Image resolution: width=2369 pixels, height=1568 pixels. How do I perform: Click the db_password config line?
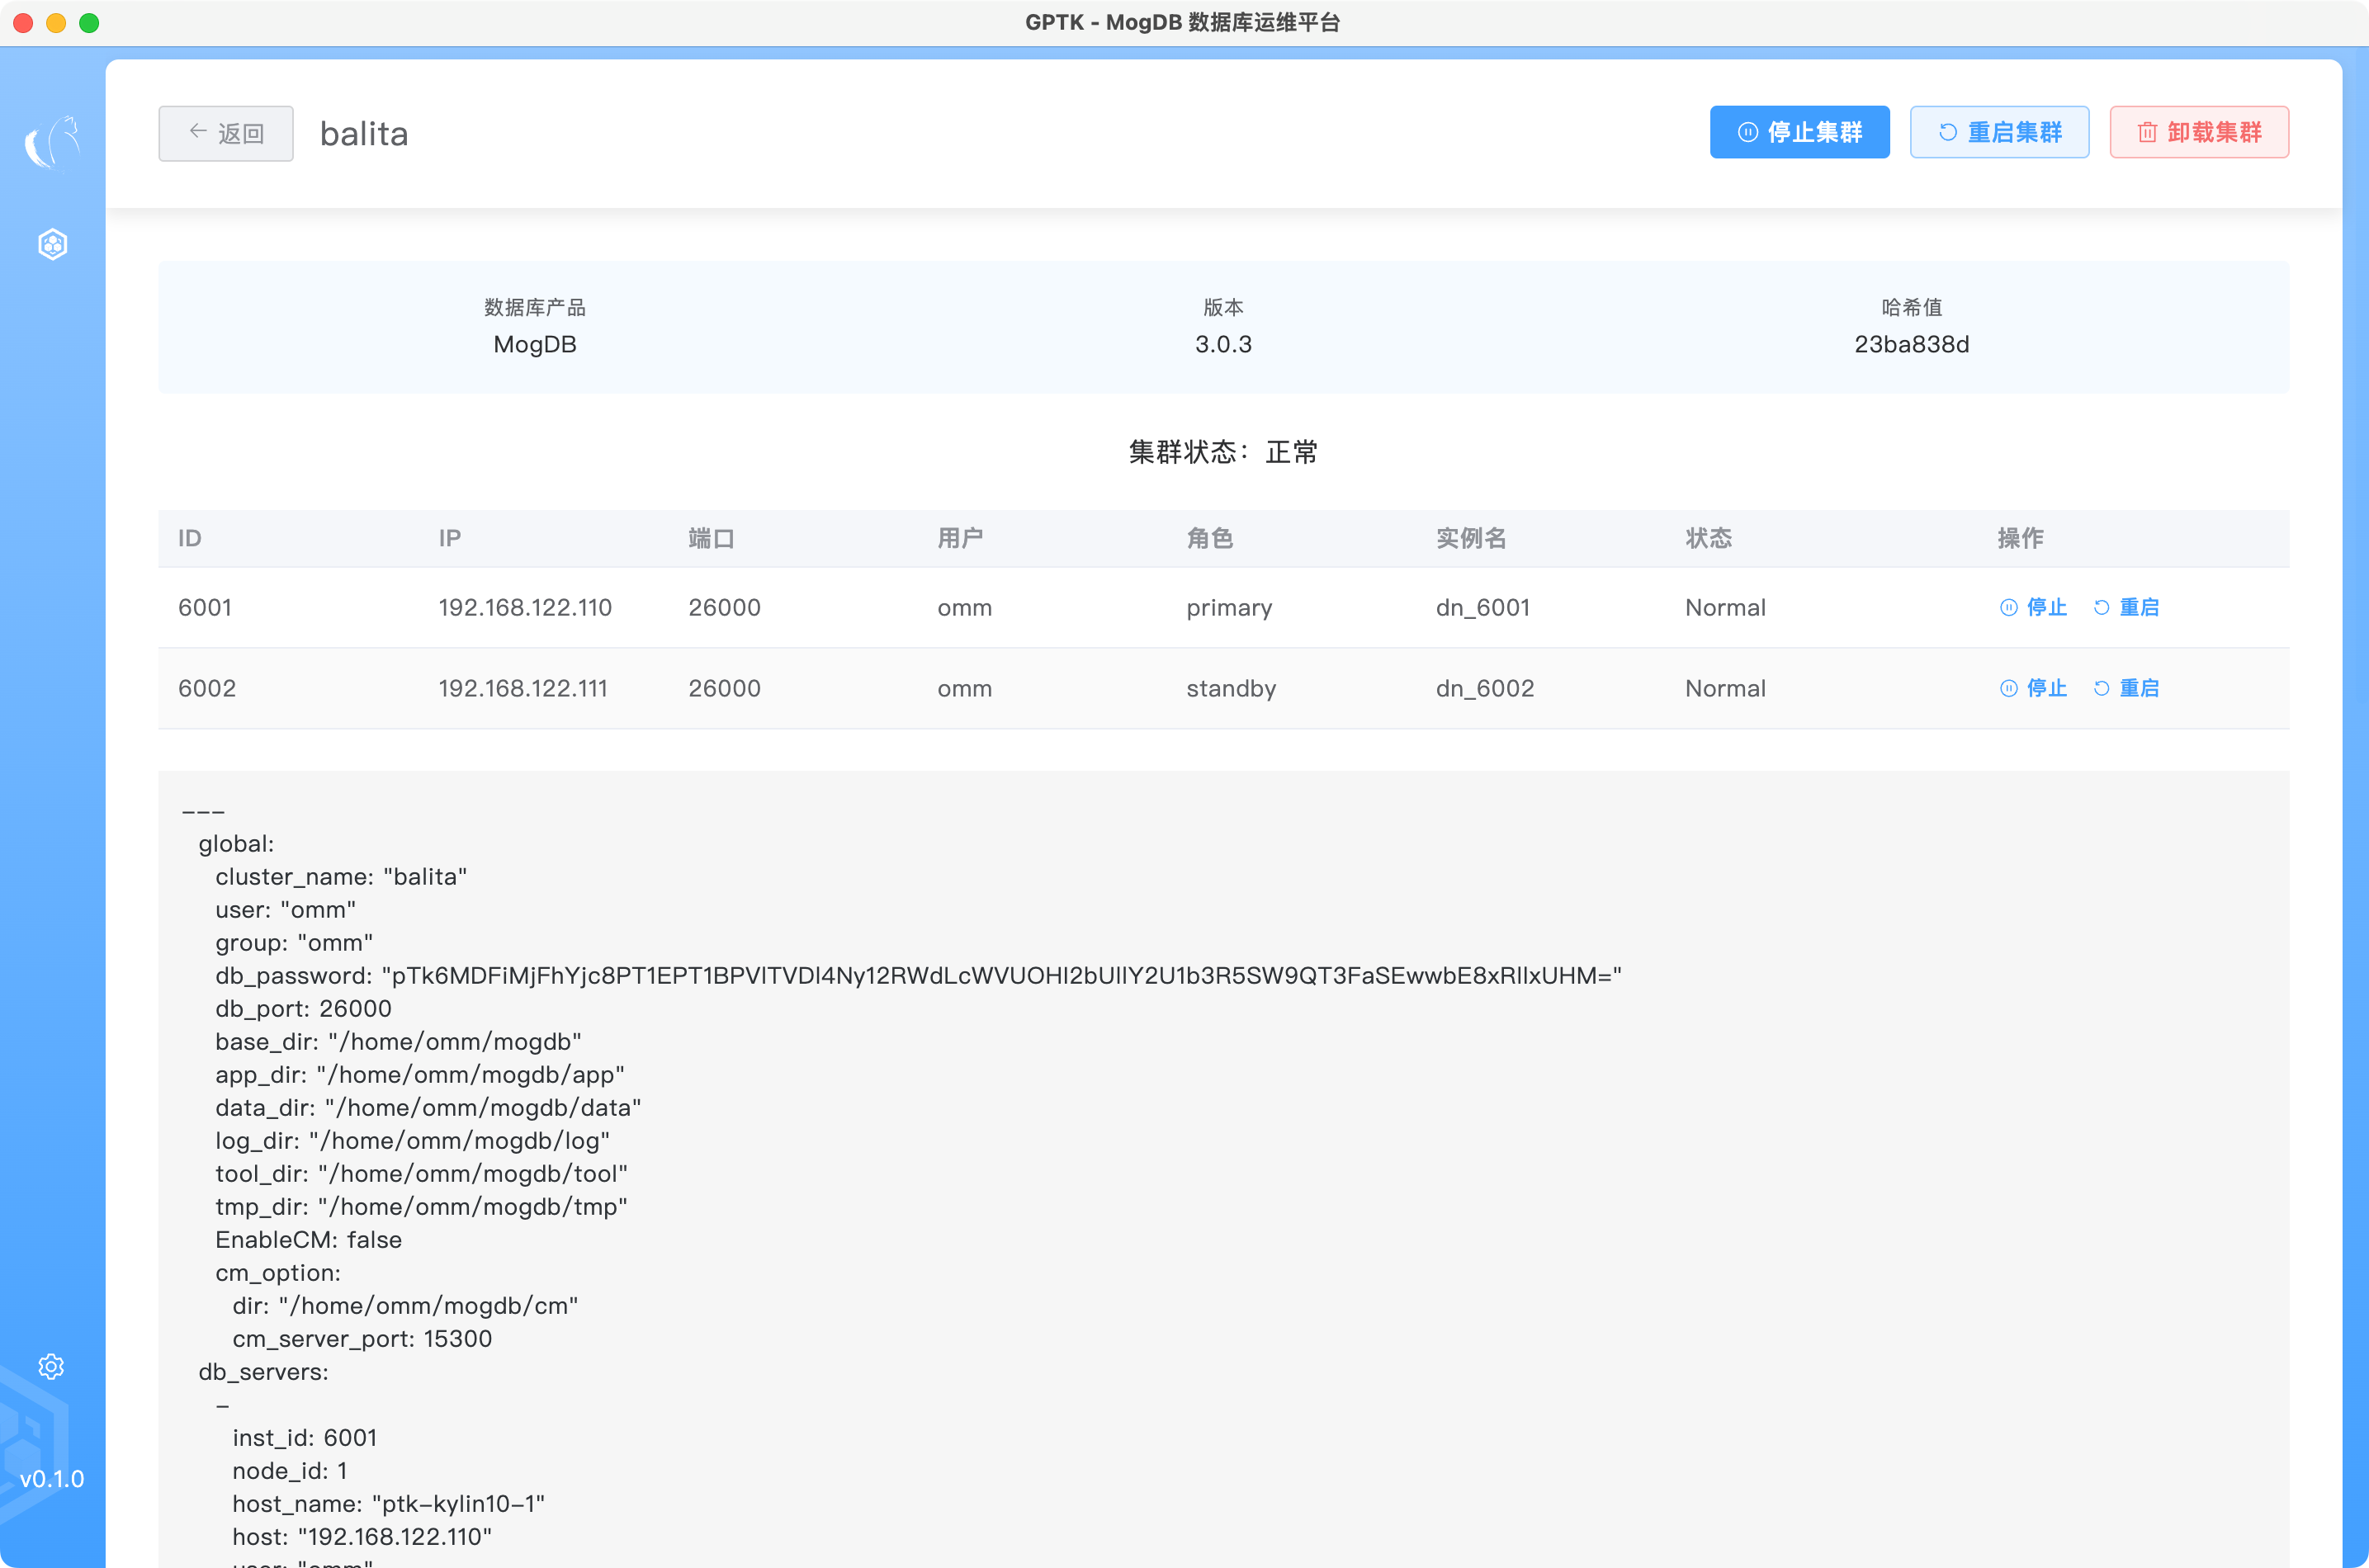(x=918, y=976)
